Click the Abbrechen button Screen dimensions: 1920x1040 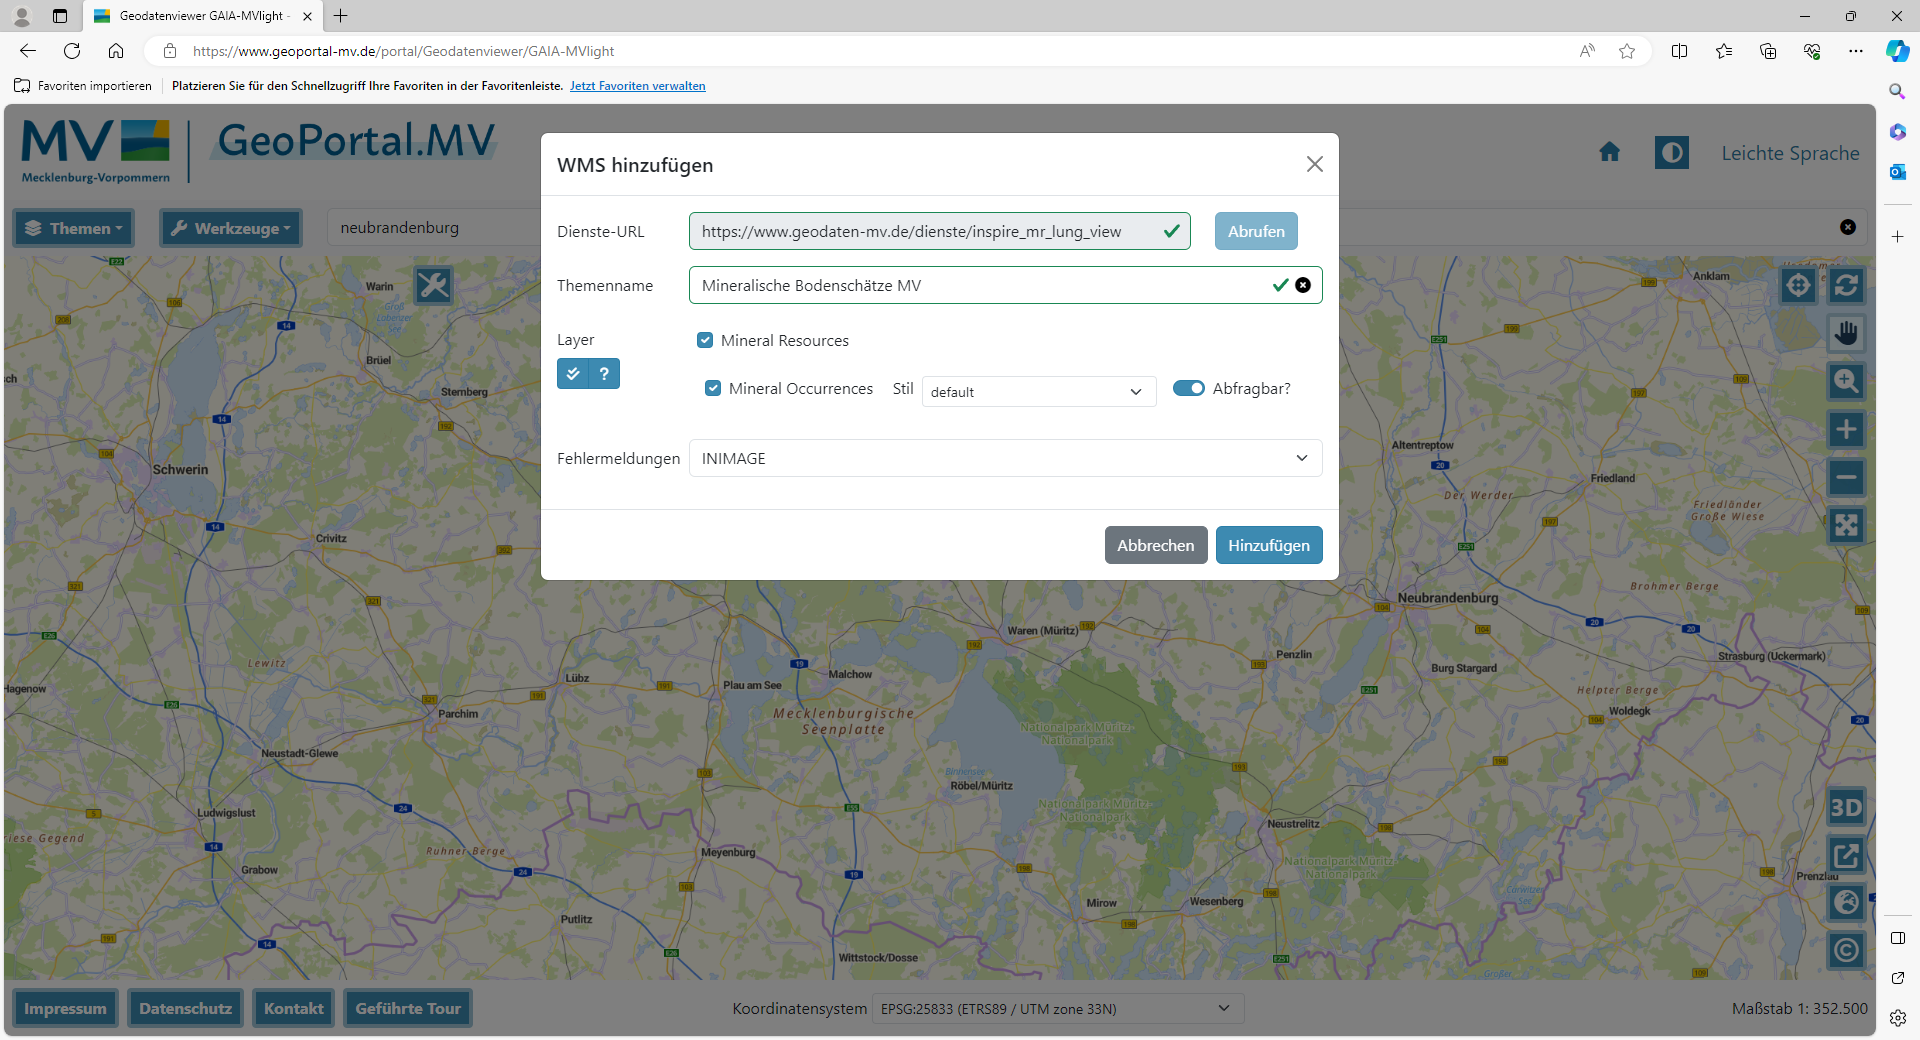(1156, 545)
